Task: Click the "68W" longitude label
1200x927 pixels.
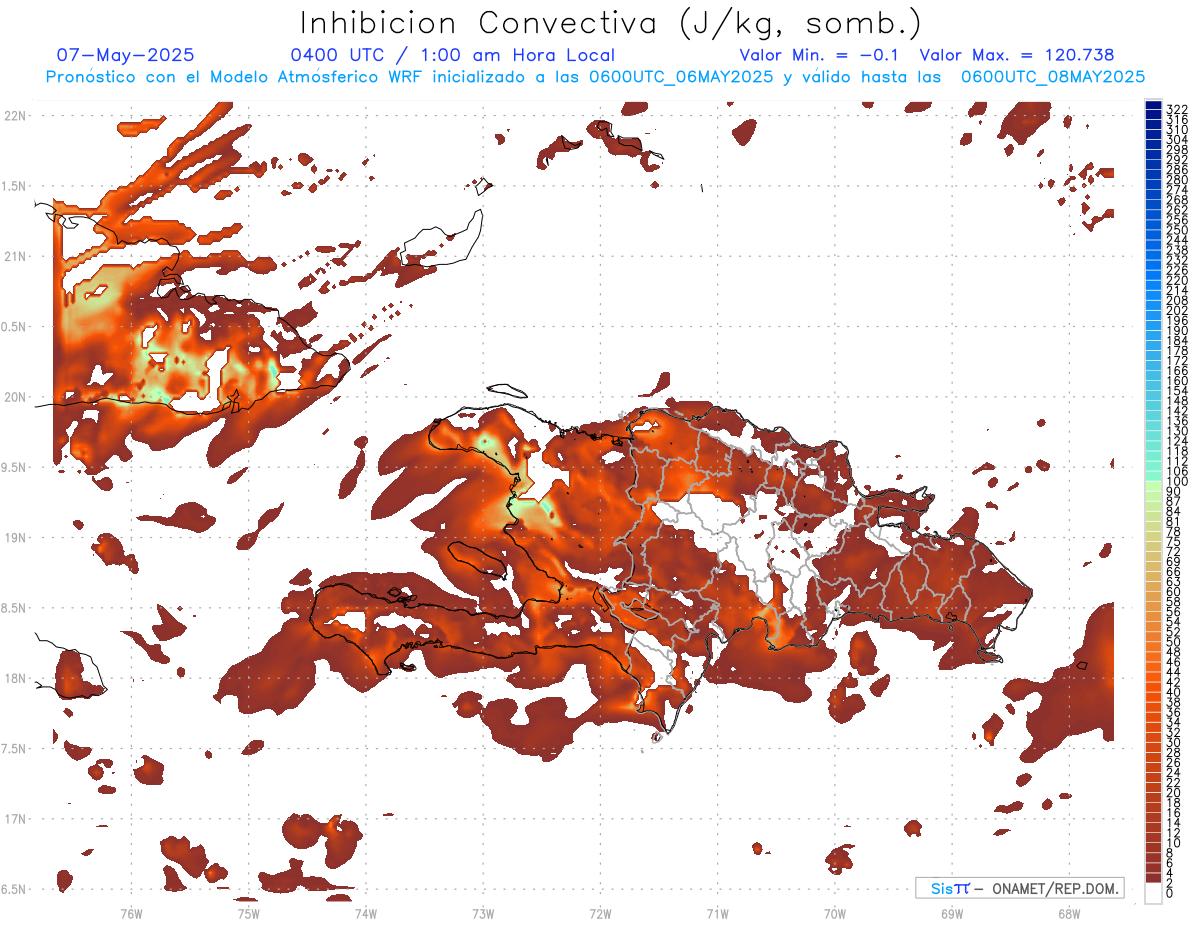Action: [1069, 913]
